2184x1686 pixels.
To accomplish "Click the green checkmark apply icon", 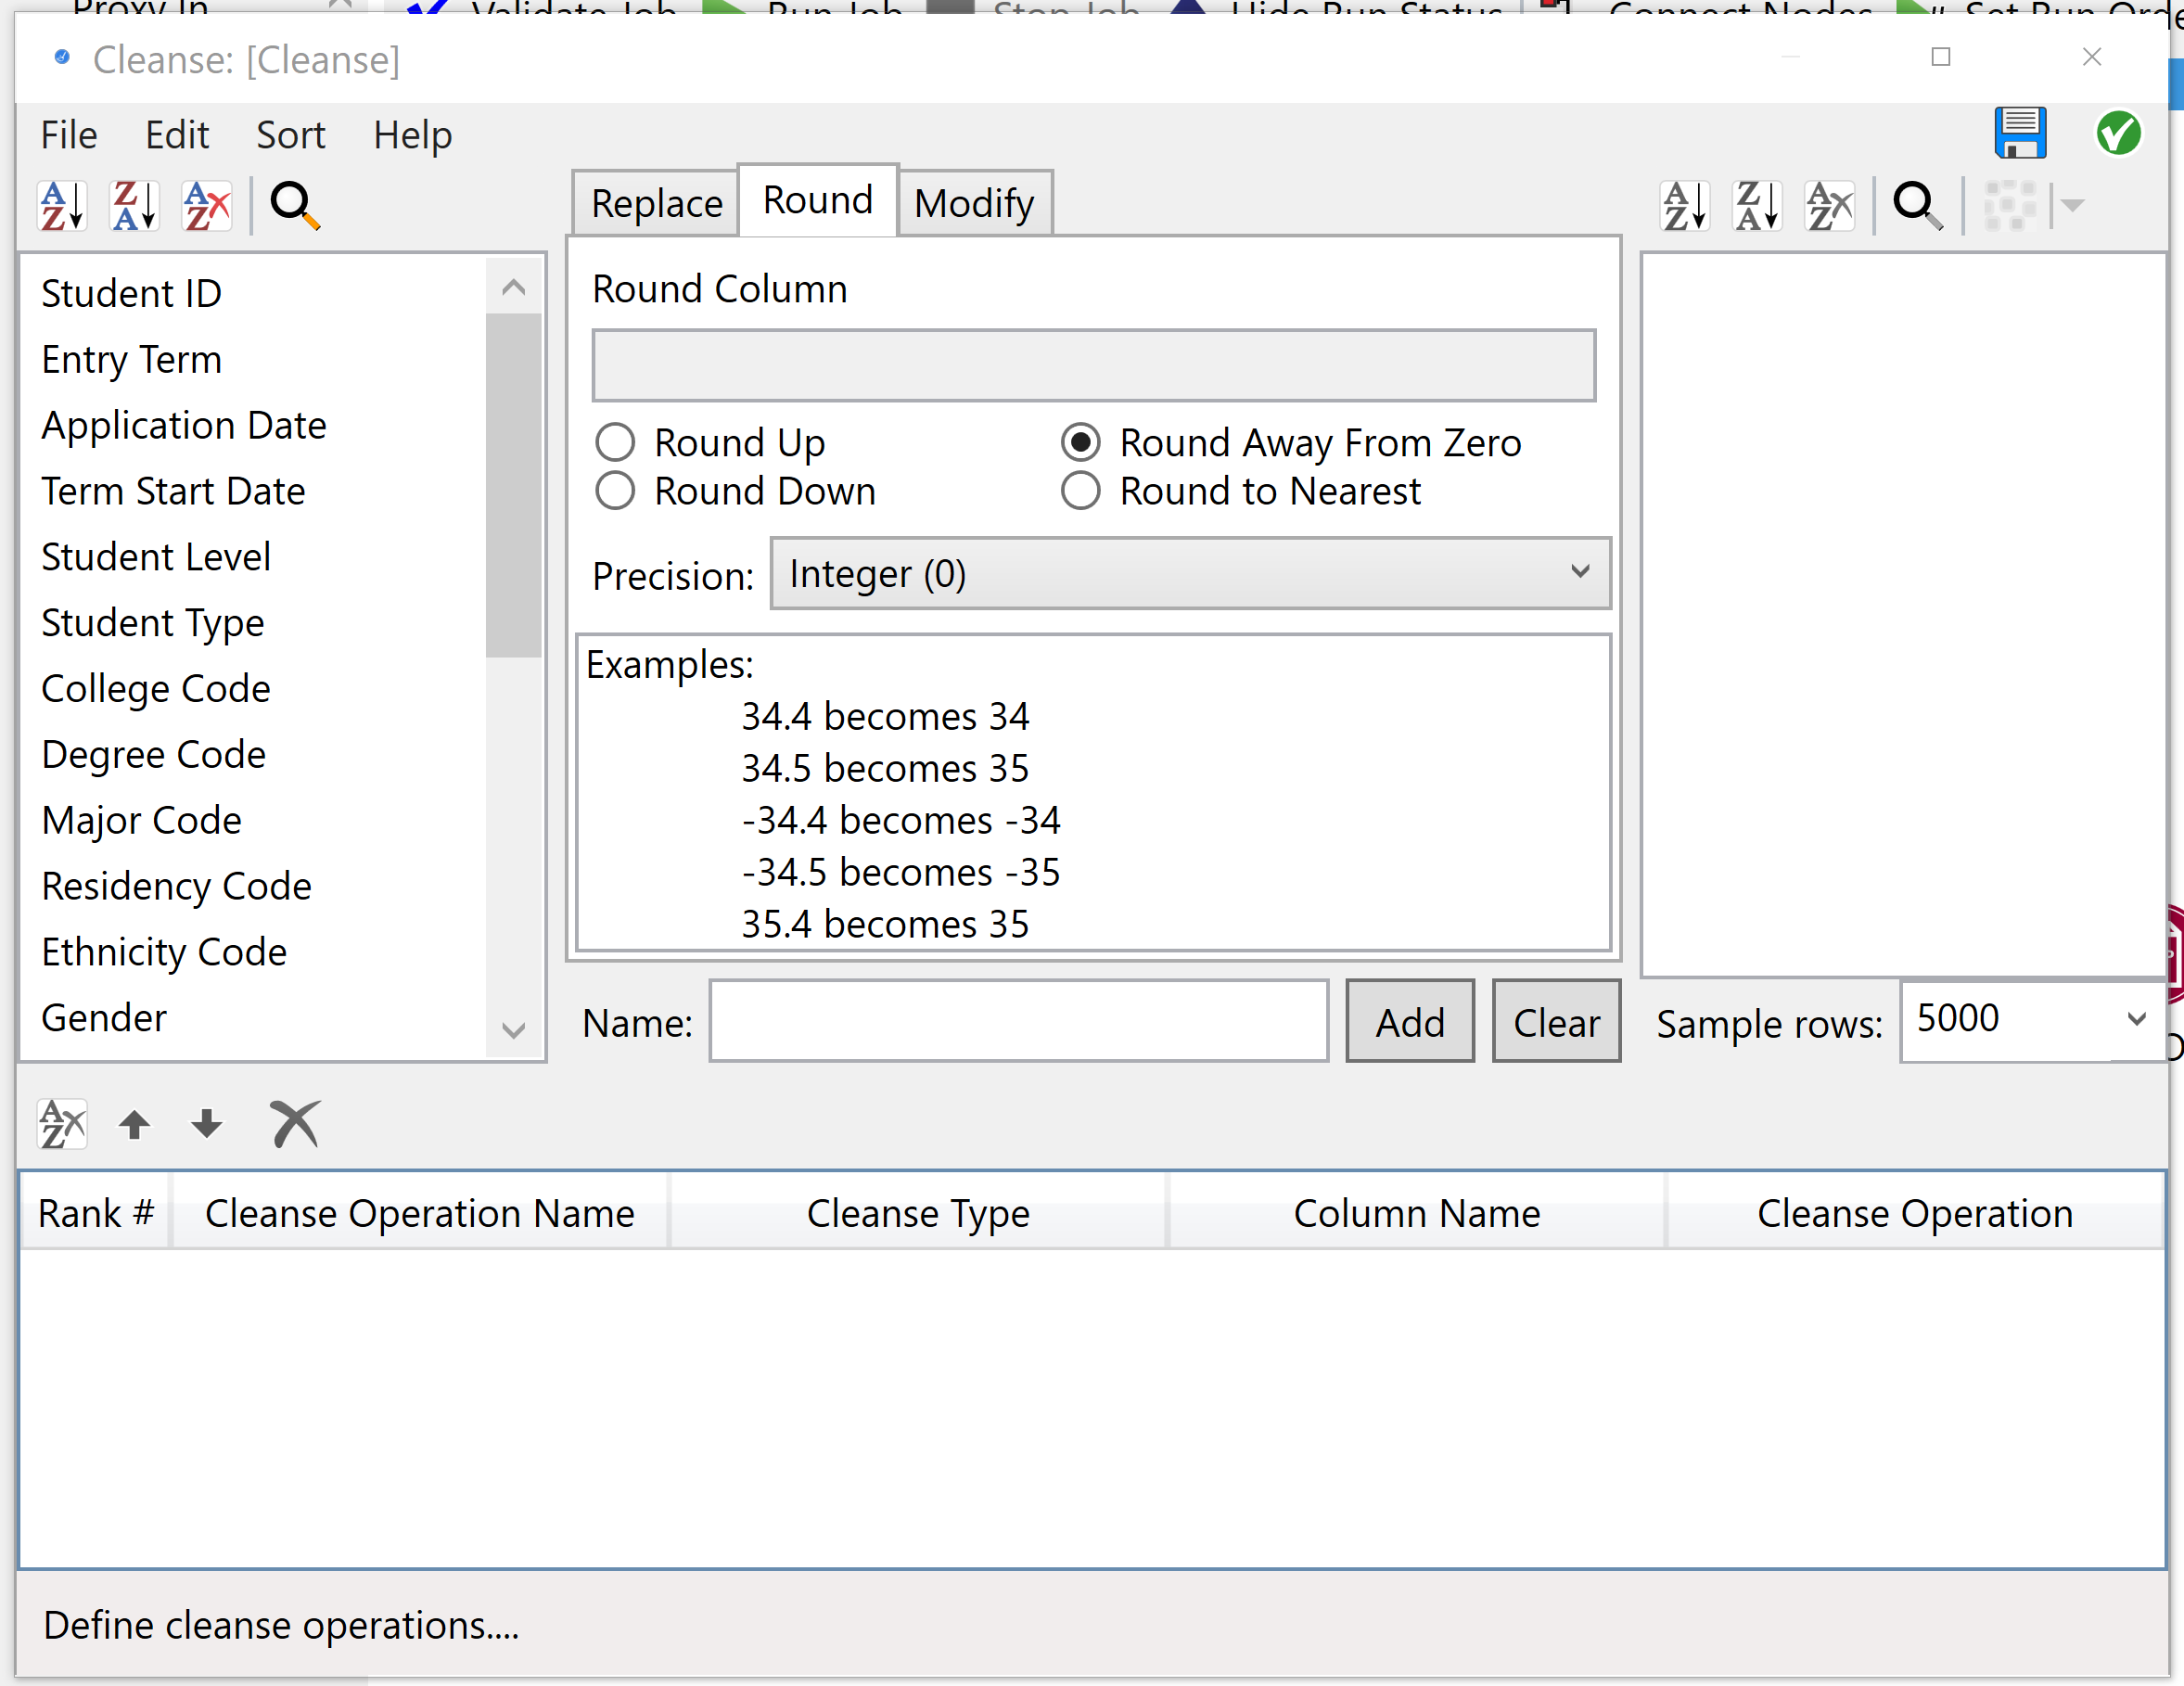I will tap(2117, 133).
